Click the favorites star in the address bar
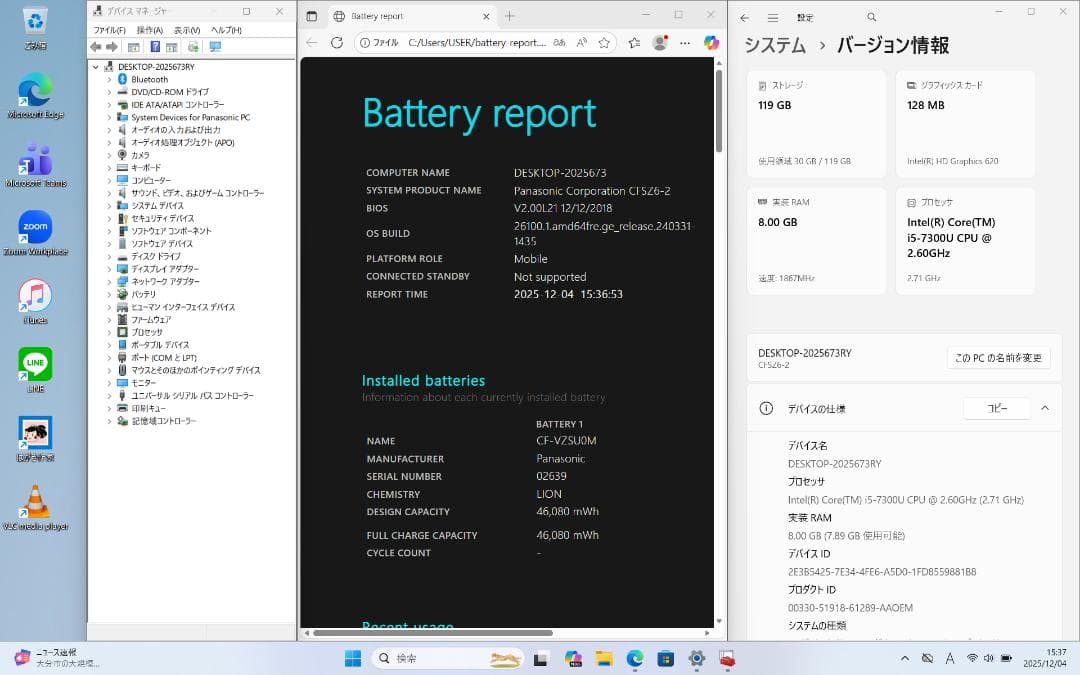 (x=604, y=42)
